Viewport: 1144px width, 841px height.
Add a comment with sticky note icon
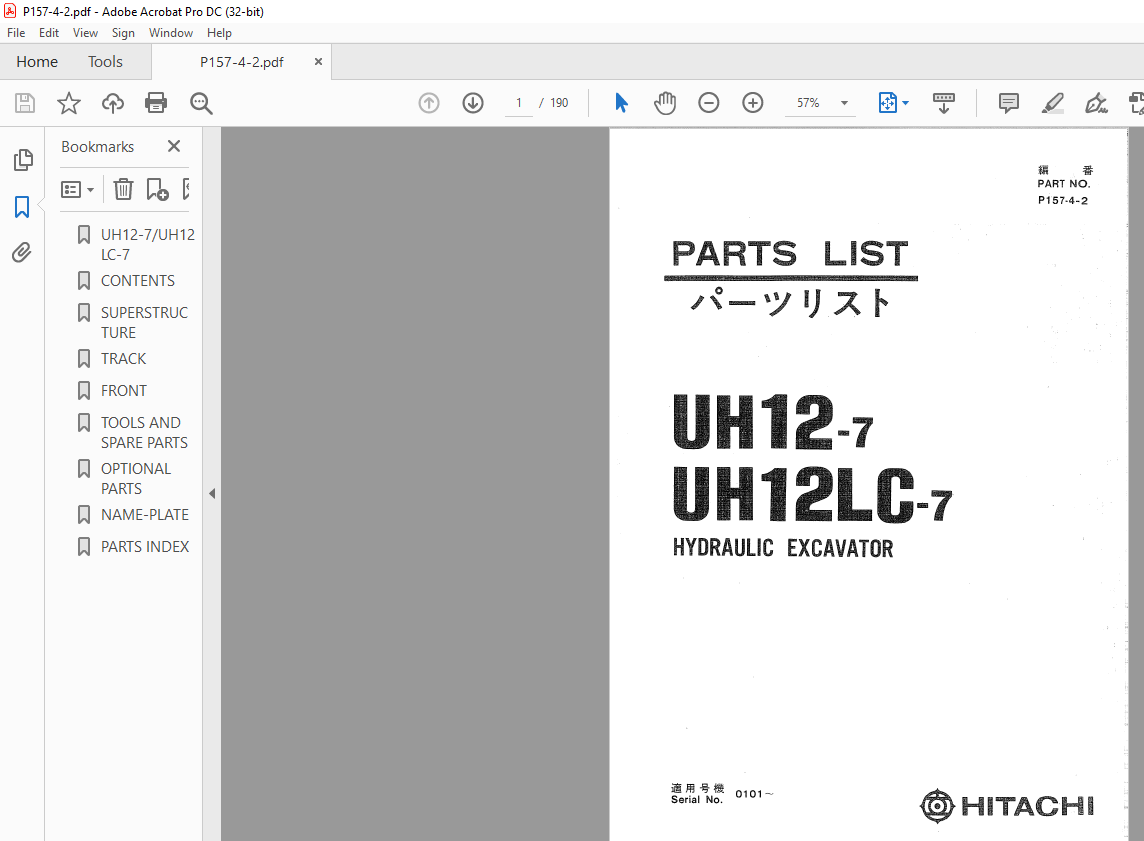(1008, 103)
